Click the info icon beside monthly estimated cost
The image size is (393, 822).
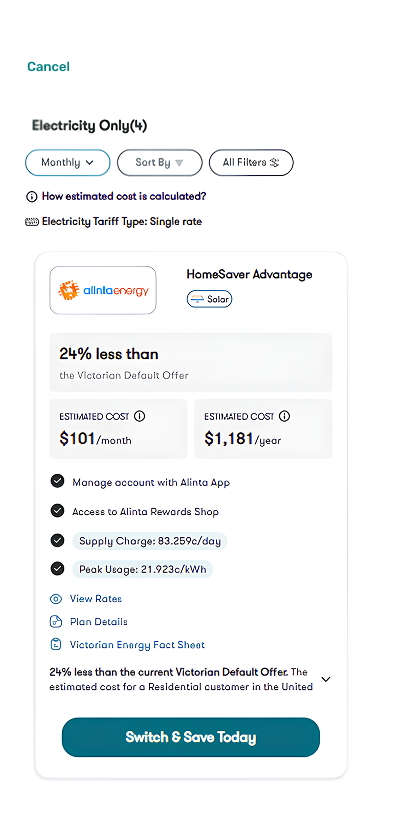coord(139,416)
